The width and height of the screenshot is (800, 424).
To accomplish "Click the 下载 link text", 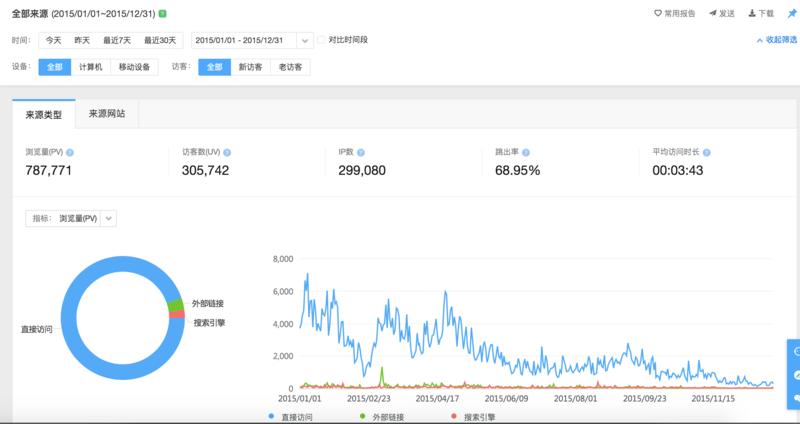I will 766,14.
